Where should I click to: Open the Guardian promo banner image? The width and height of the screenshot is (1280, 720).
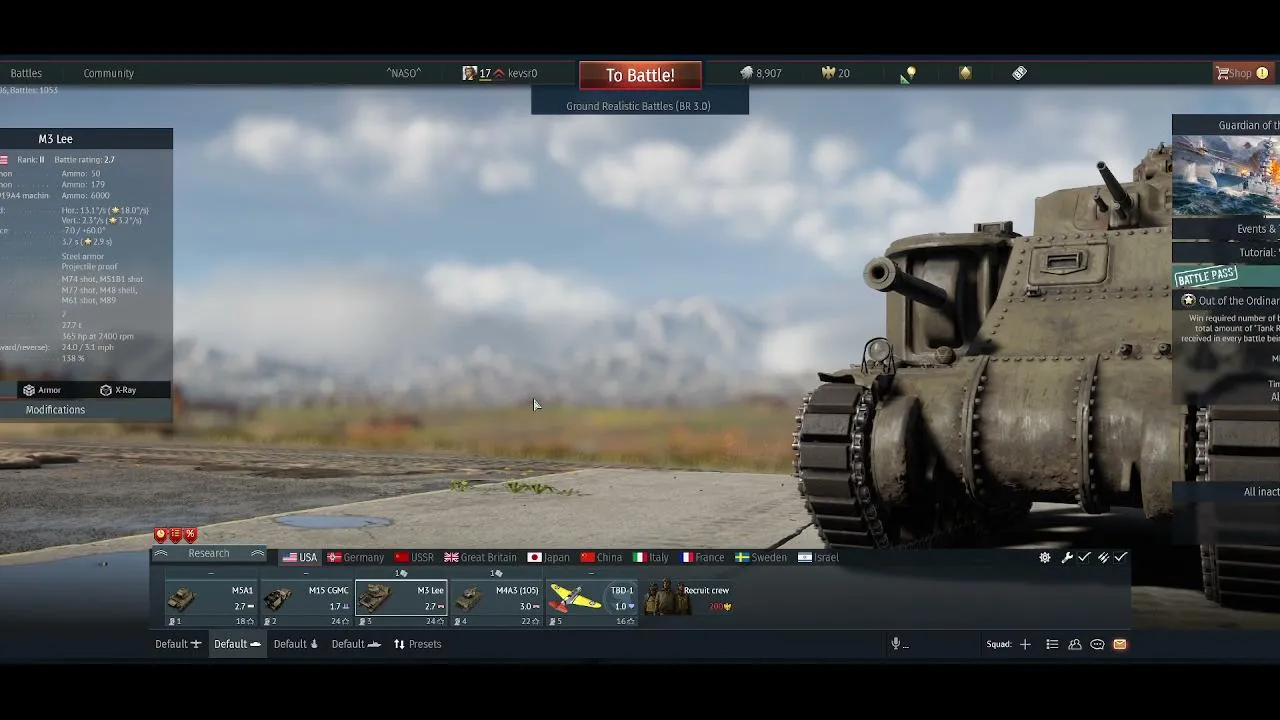point(1226,176)
